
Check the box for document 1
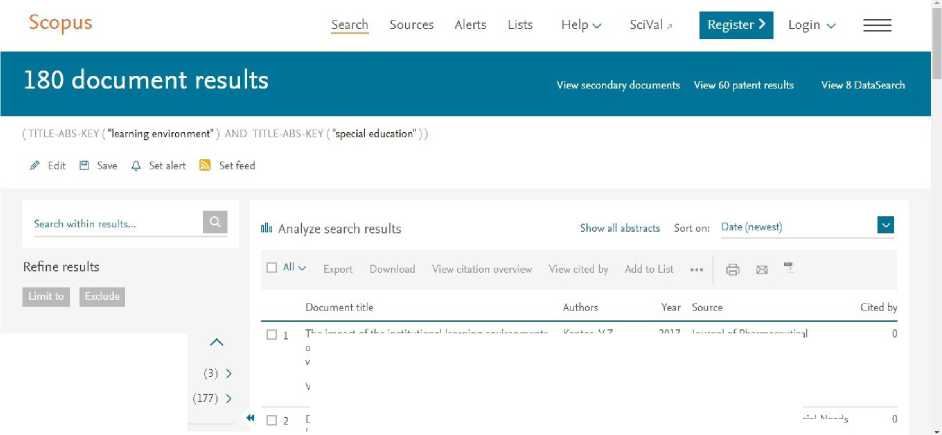272,335
